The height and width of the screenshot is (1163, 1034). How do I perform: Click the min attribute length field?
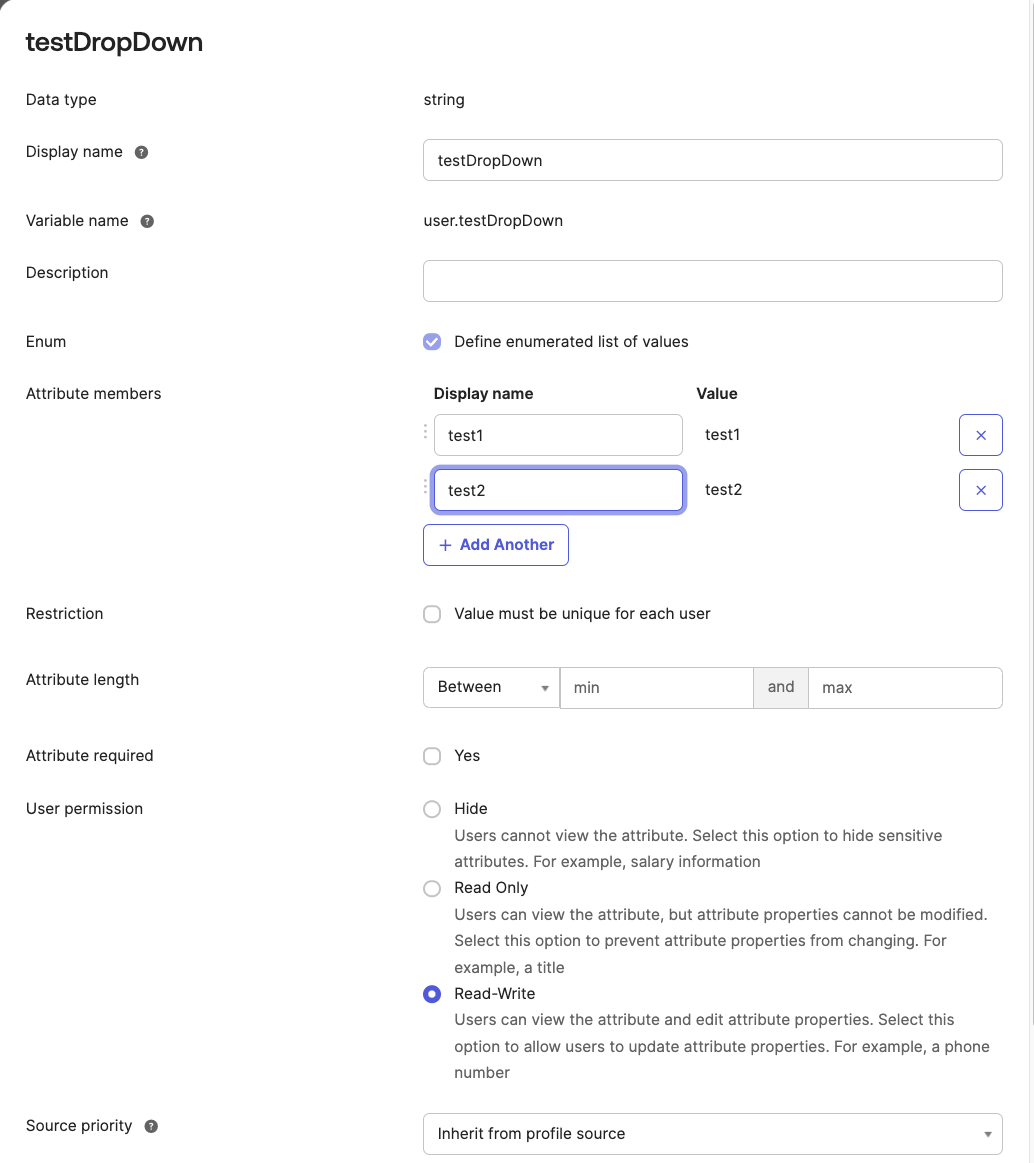click(656, 688)
